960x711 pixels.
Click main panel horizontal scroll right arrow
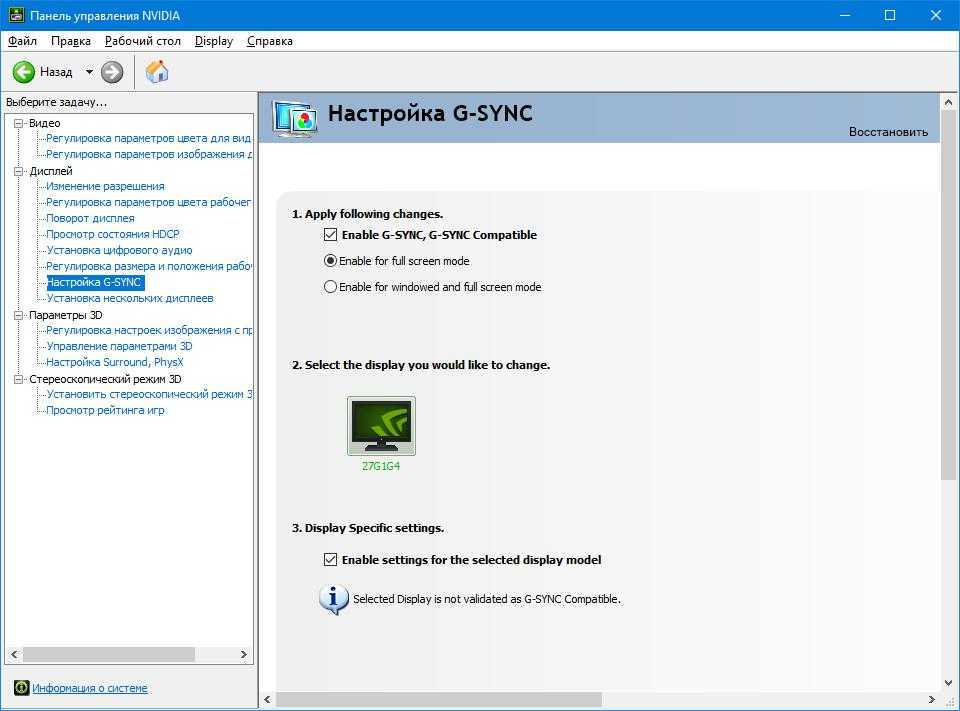pyautogui.click(x=931, y=699)
